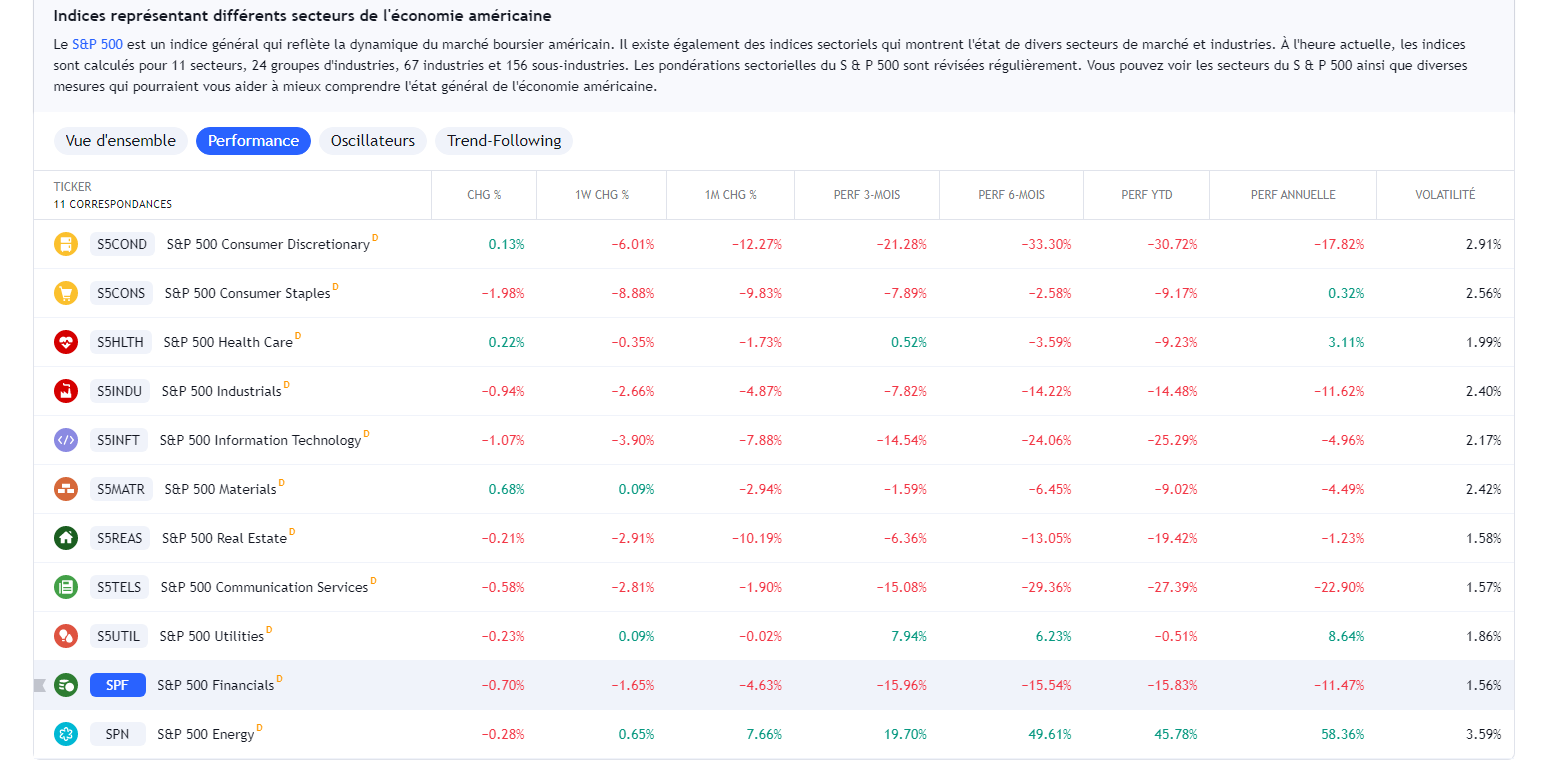This screenshot has height=773, width=1553.
Task: Sort by VOLATILITÉ column header
Action: pyautogui.click(x=1445, y=195)
